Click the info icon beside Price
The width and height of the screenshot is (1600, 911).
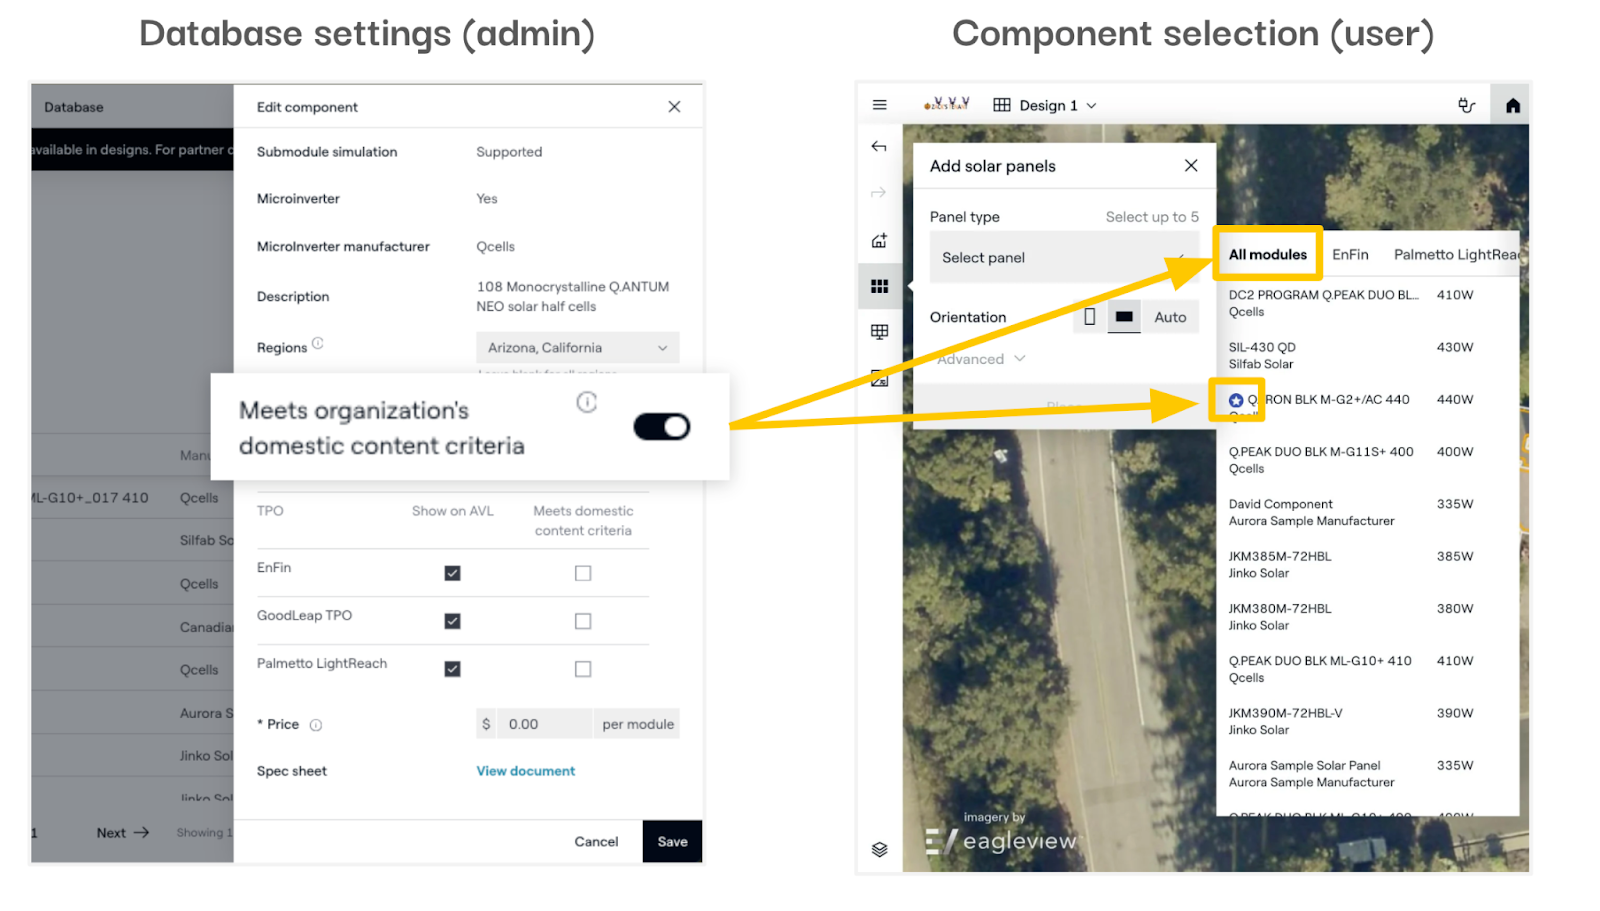click(316, 725)
